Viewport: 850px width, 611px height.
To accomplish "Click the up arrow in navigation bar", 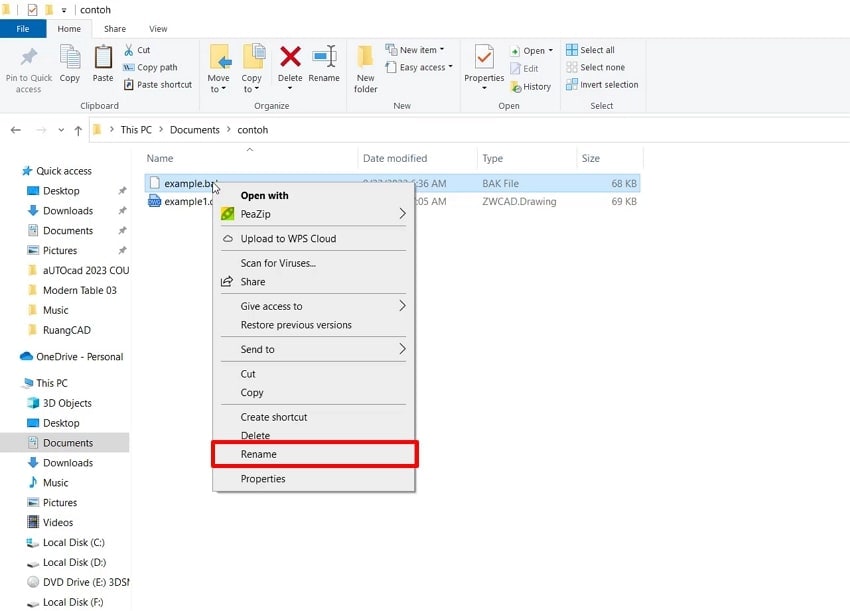I will point(79,129).
